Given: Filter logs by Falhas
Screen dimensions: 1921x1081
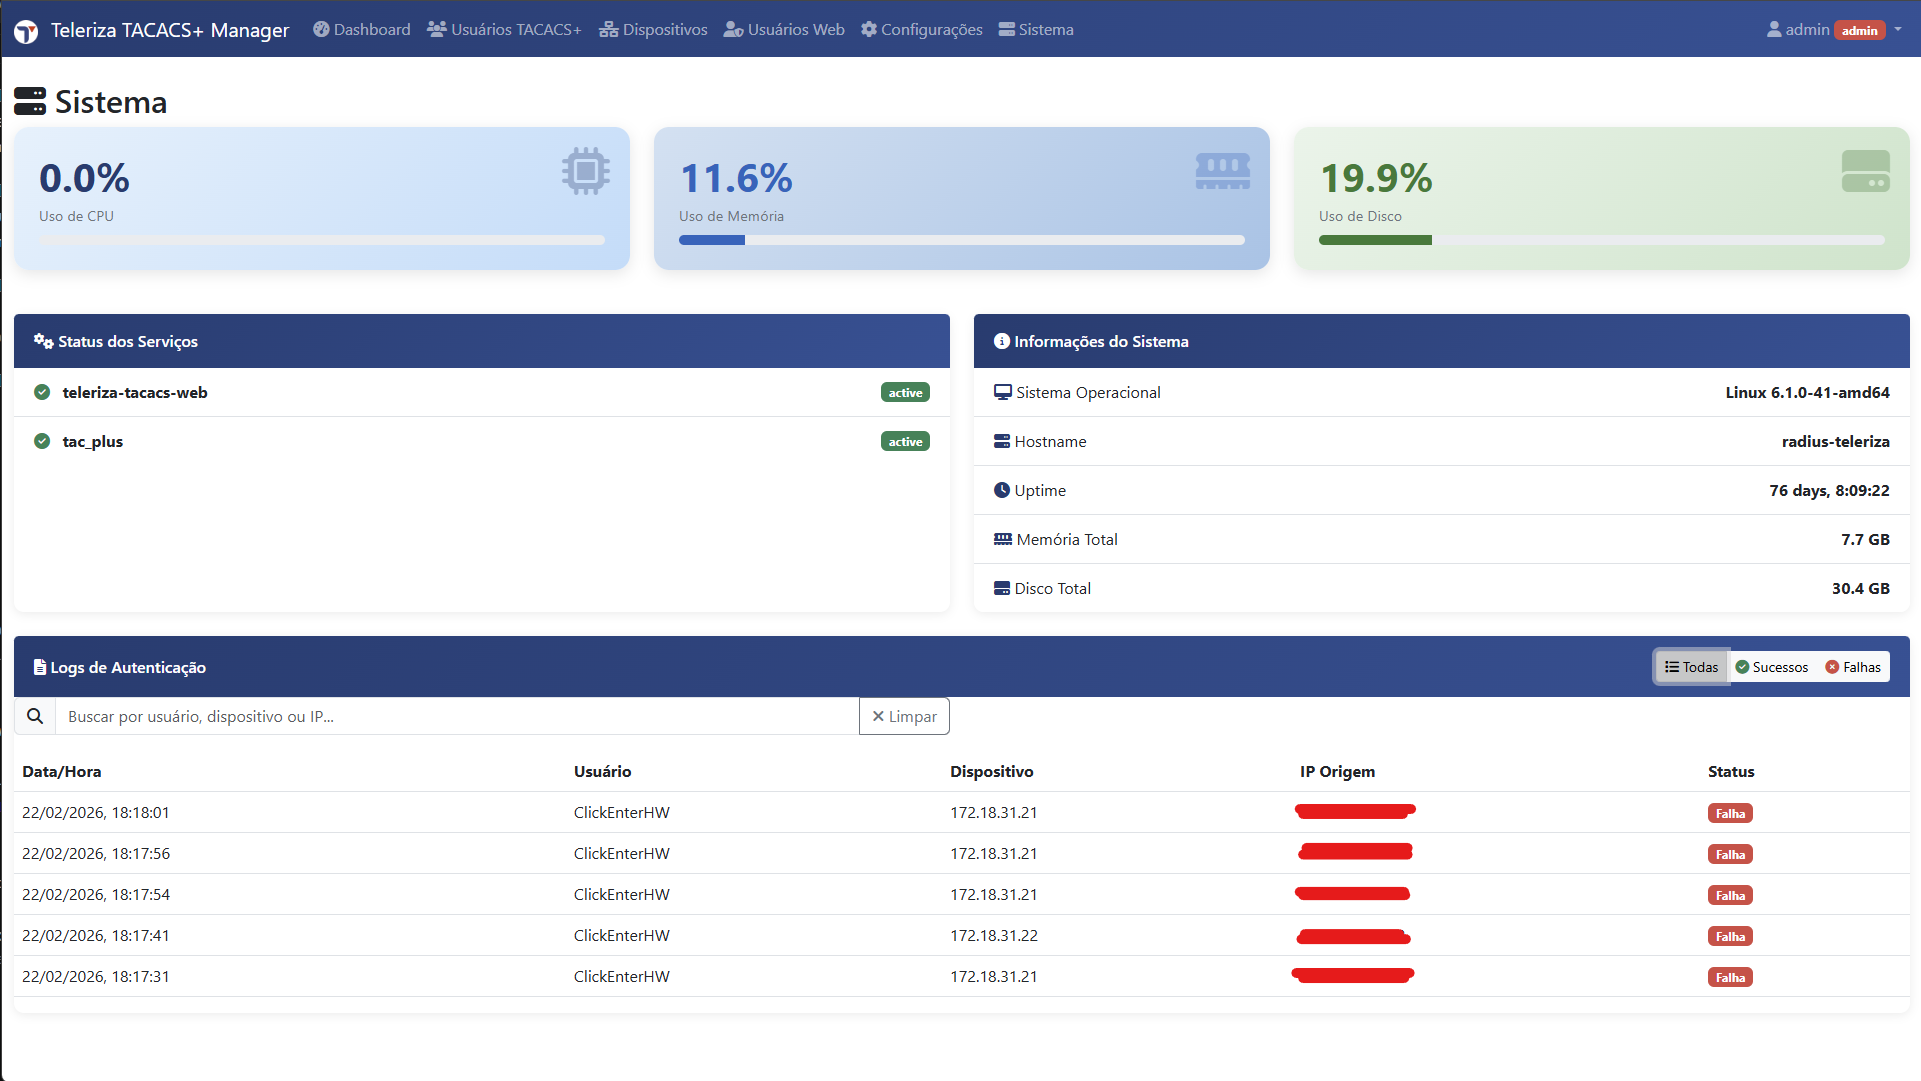Looking at the screenshot, I should (x=1853, y=667).
